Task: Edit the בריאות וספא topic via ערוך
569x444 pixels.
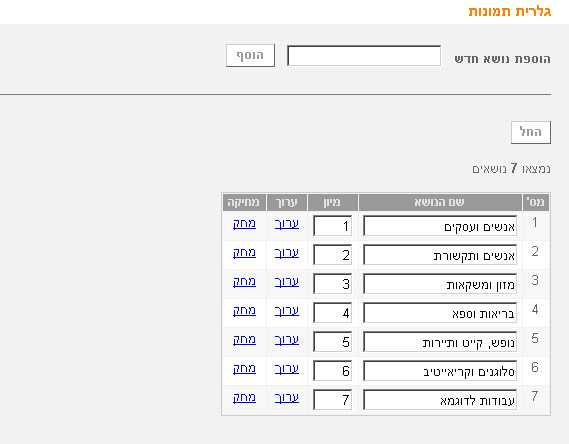Action: (x=287, y=311)
